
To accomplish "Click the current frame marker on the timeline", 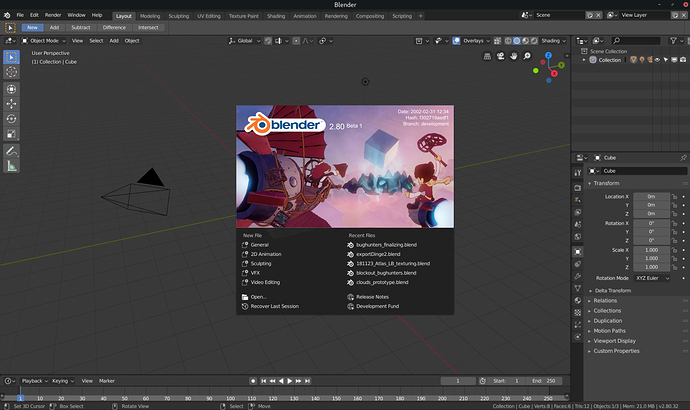I will [20, 398].
